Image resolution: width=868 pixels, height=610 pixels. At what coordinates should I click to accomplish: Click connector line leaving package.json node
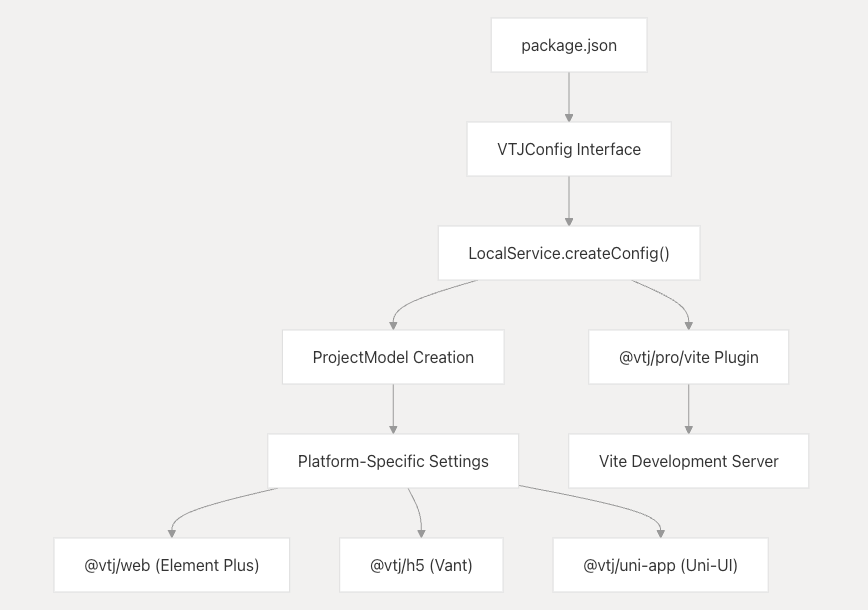click(569, 93)
